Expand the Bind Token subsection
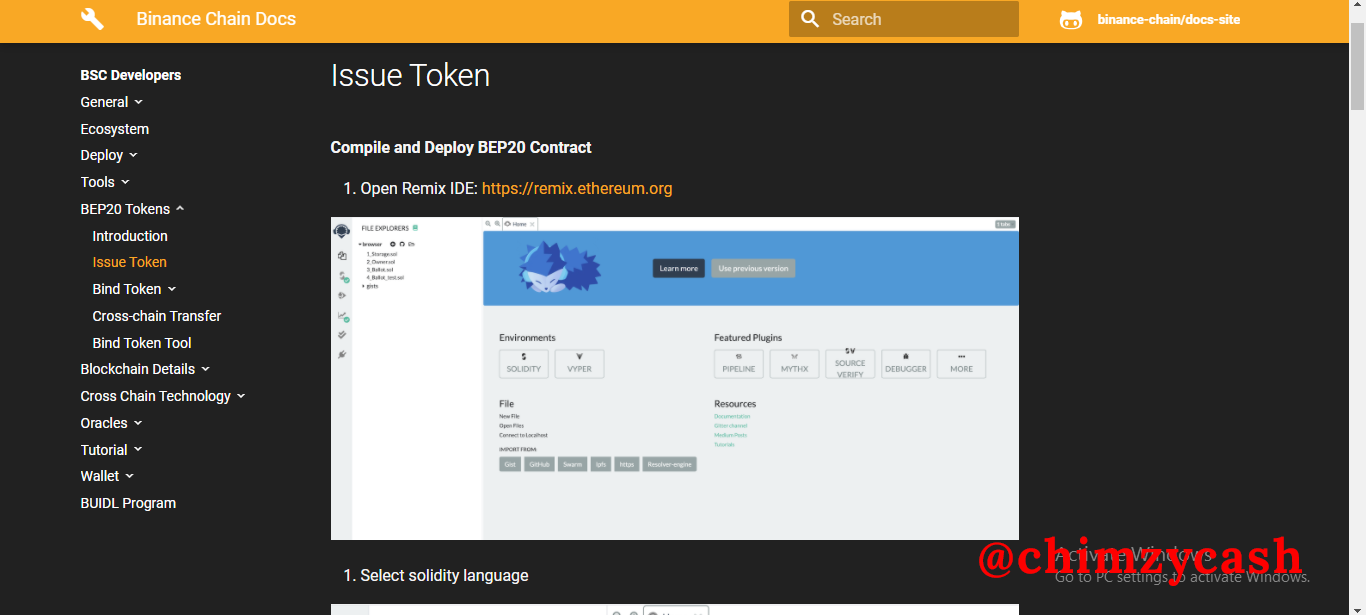 134,289
